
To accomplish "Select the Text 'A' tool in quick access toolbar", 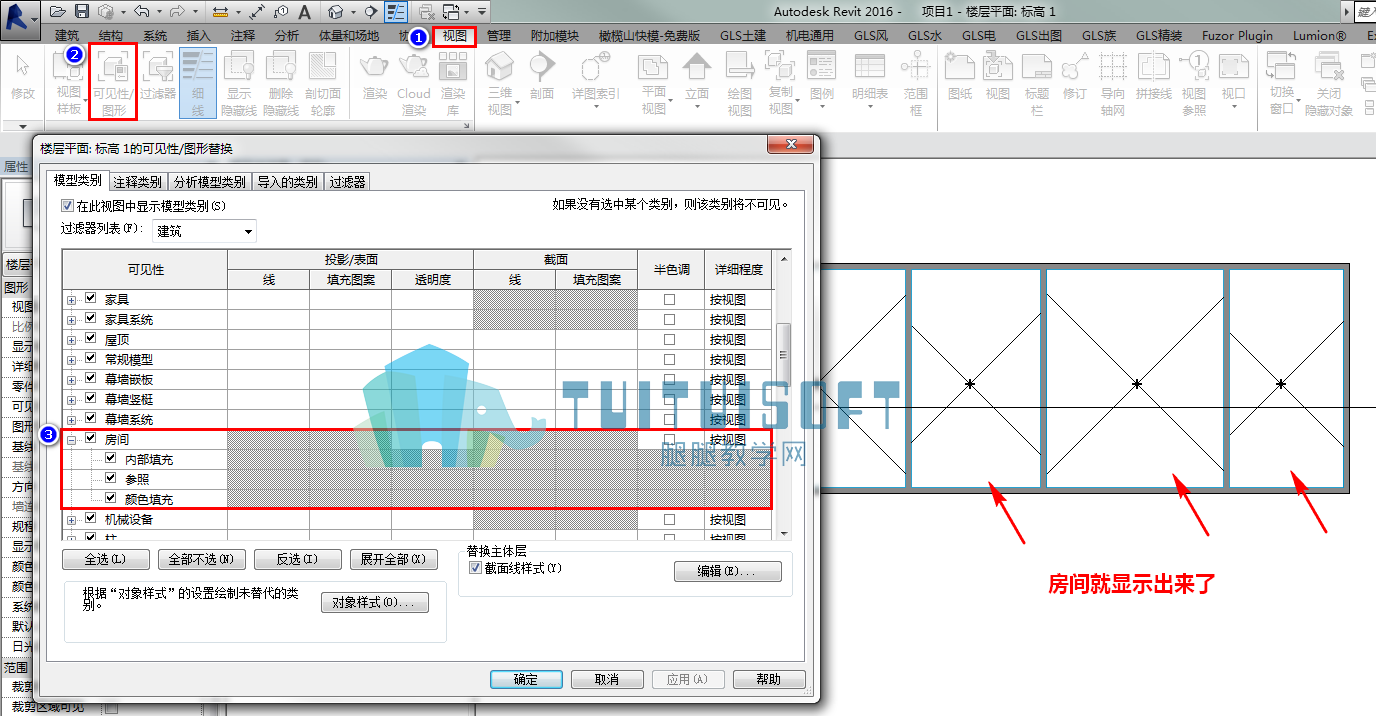I will (x=304, y=12).
